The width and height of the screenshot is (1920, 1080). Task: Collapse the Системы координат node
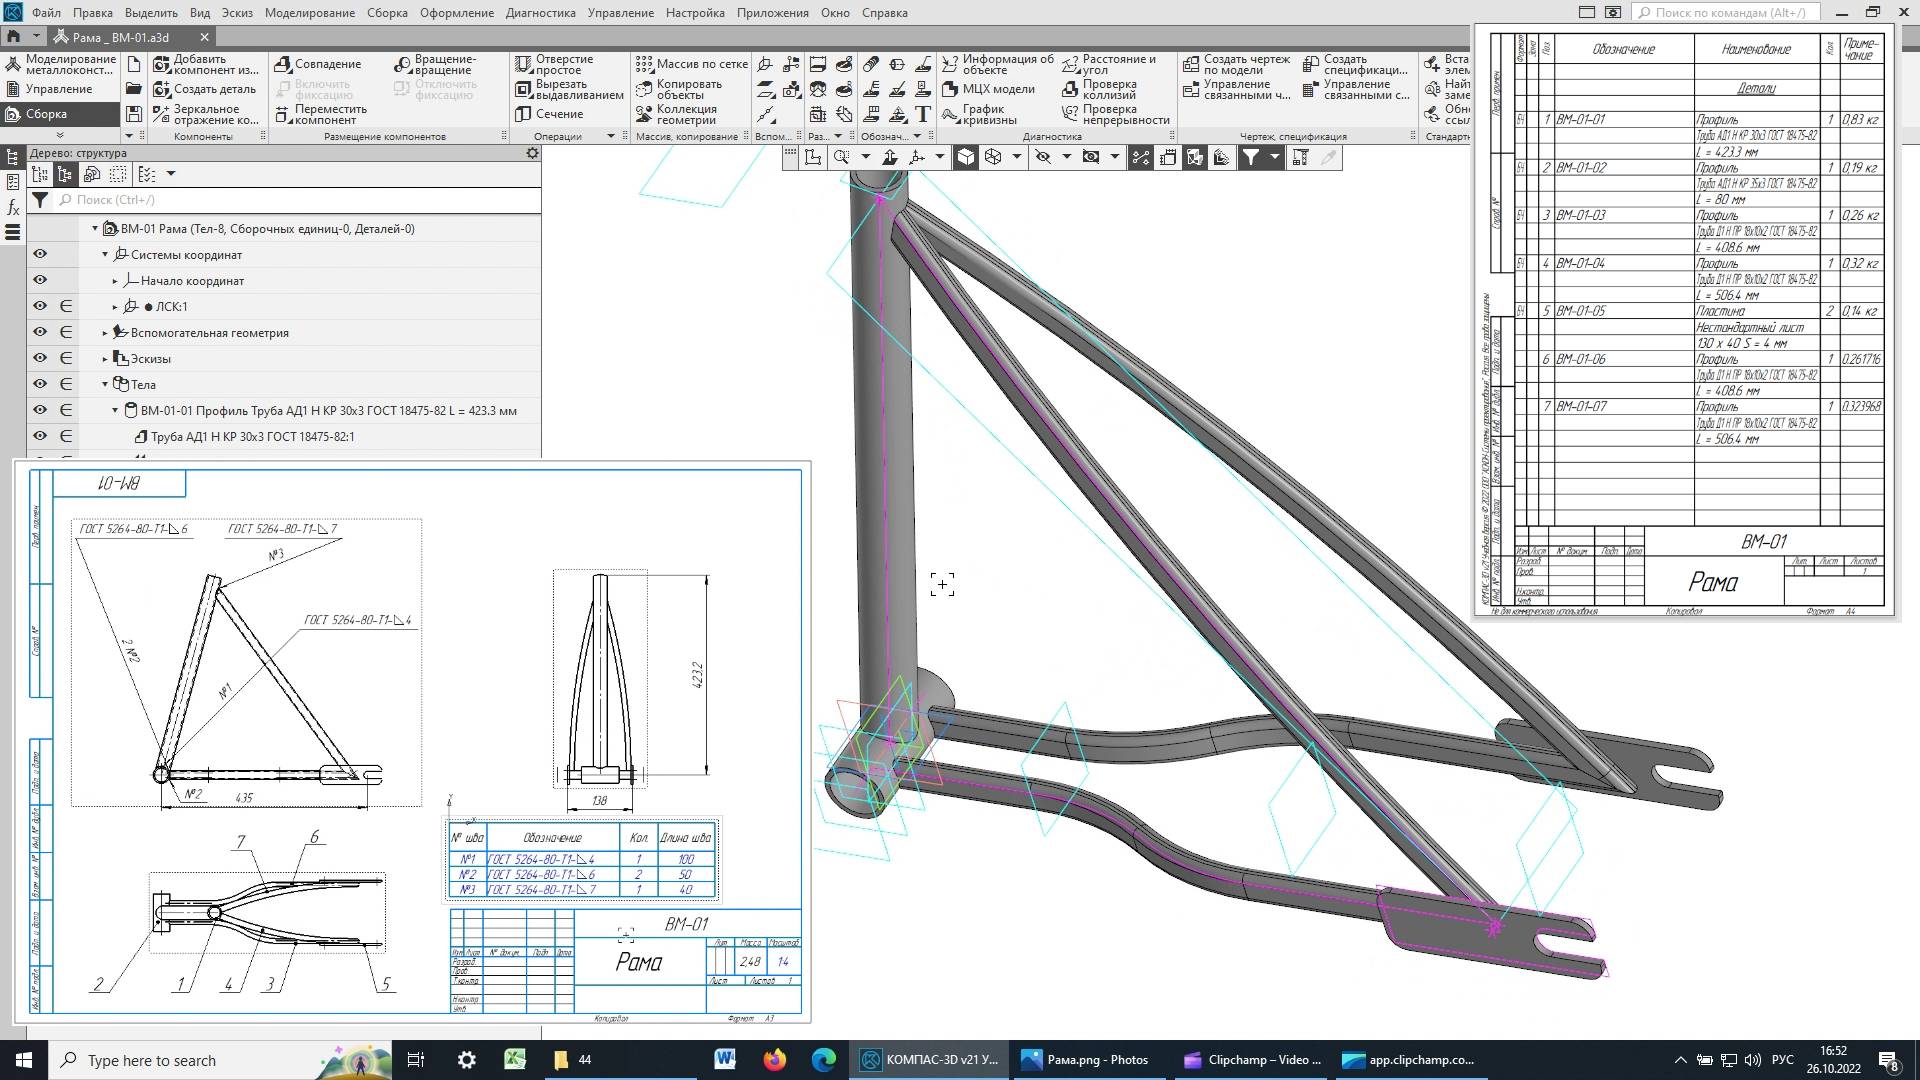pos(105,255)
